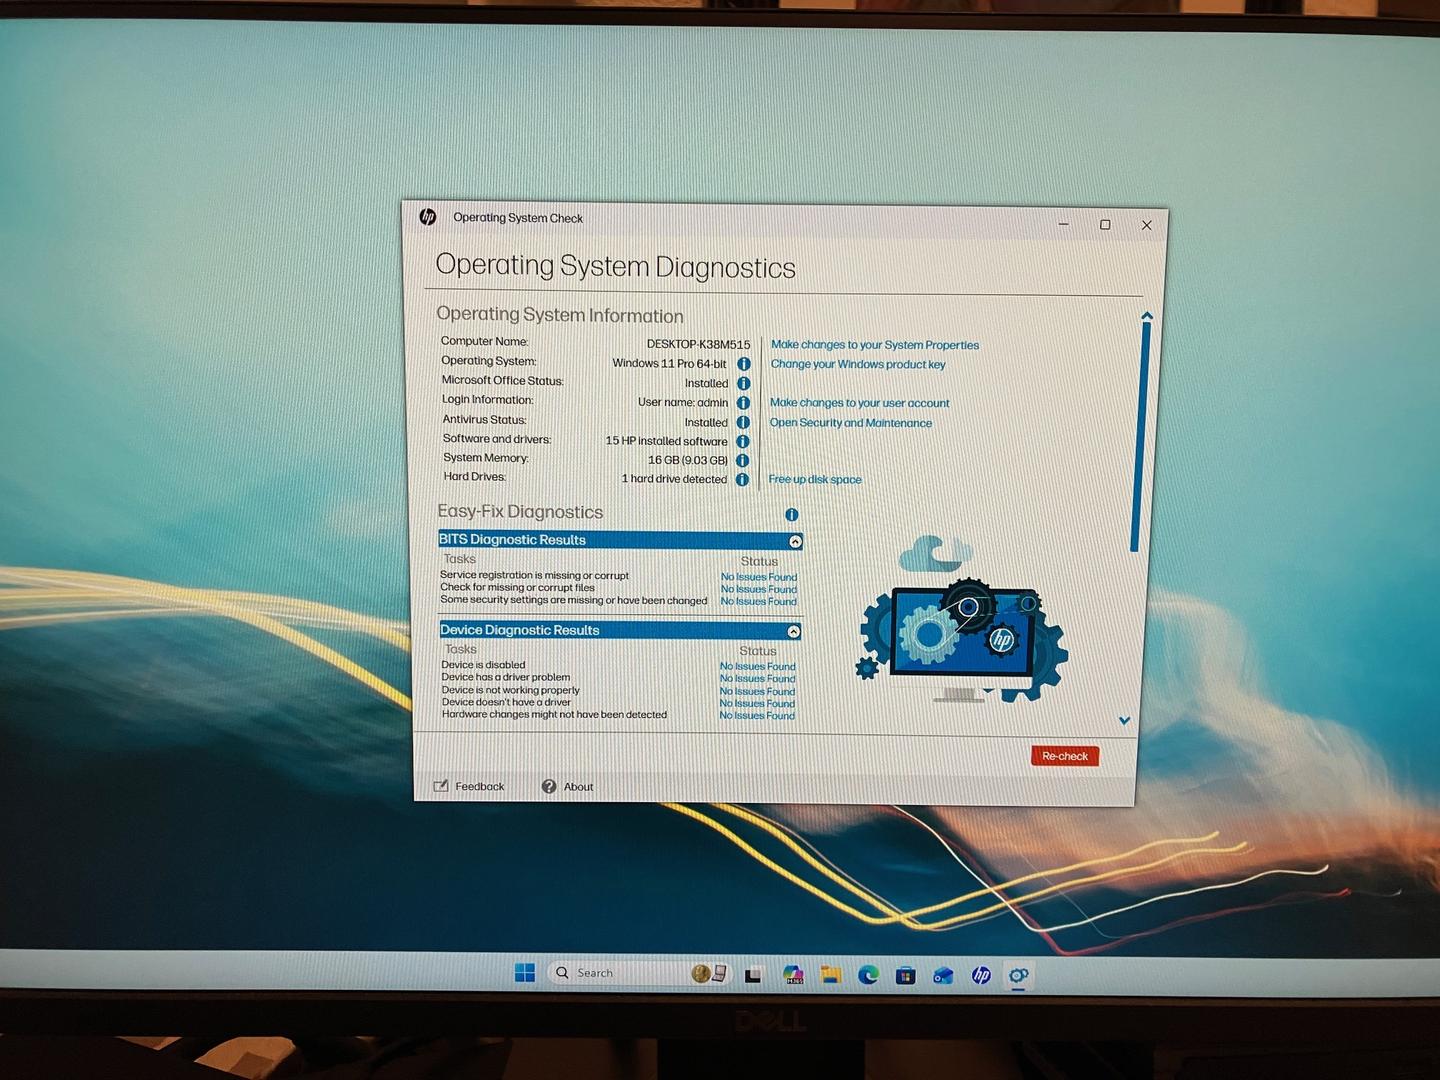Click info icon next to Microsoft Office Status
Image resolution: width=1440 pixels, height=1080 pixels.
click(743, 383)
